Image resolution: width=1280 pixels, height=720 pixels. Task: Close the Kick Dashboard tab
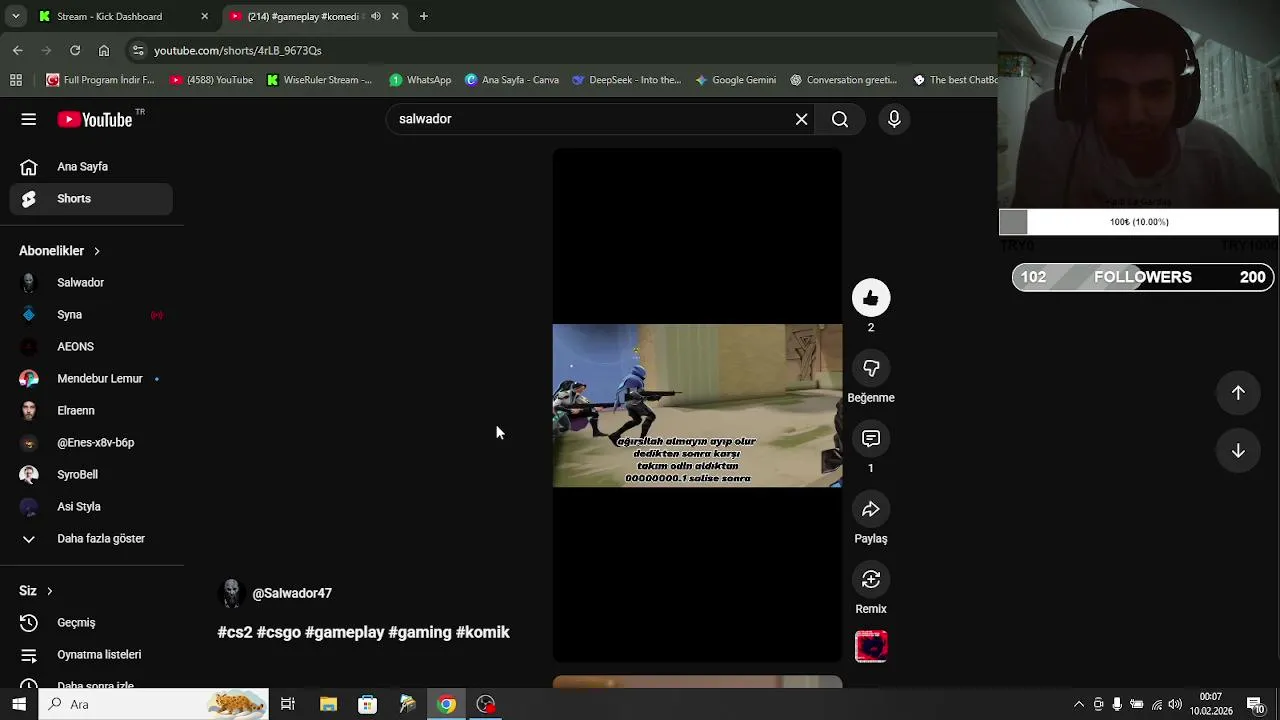[x=205, y=16]
